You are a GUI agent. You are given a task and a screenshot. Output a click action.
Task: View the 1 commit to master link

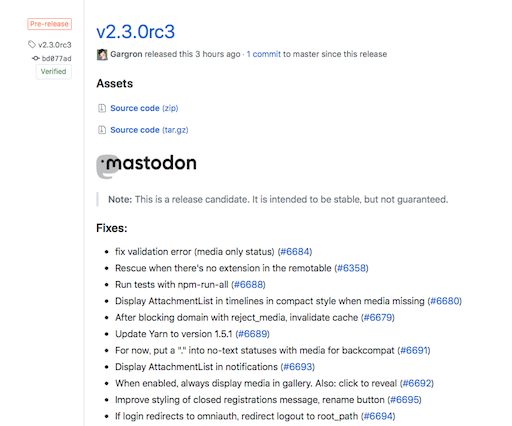[264, 54]
